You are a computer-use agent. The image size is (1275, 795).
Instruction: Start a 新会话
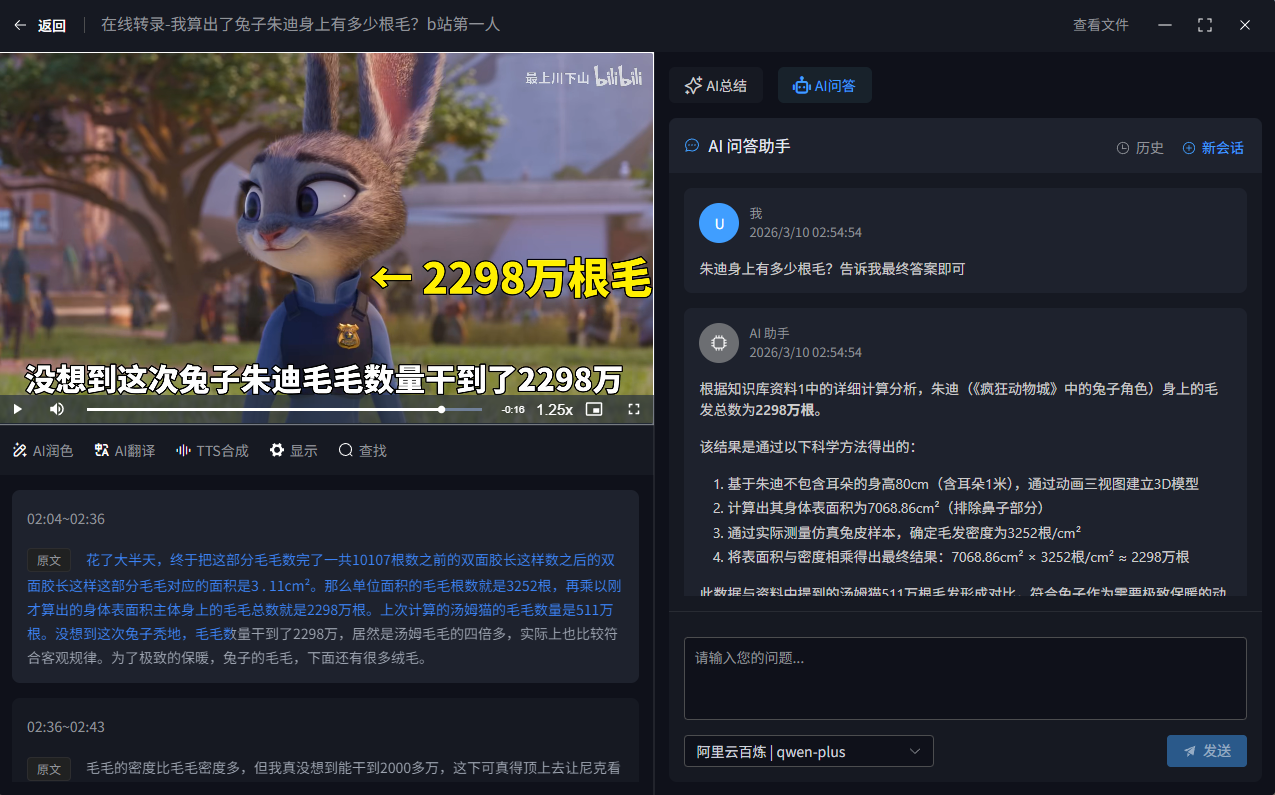1213,147
